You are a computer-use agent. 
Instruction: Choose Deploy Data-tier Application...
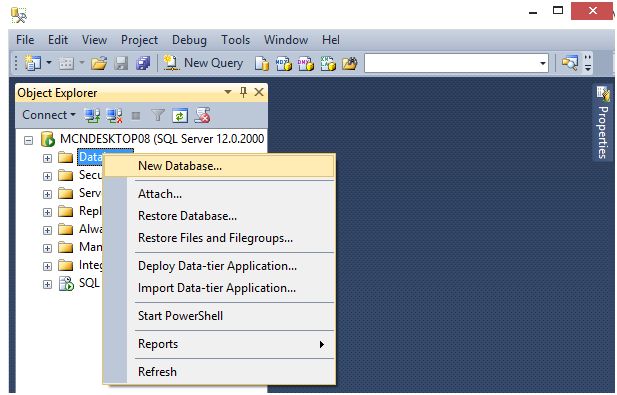pyautogui.click(x=219, y=266)
